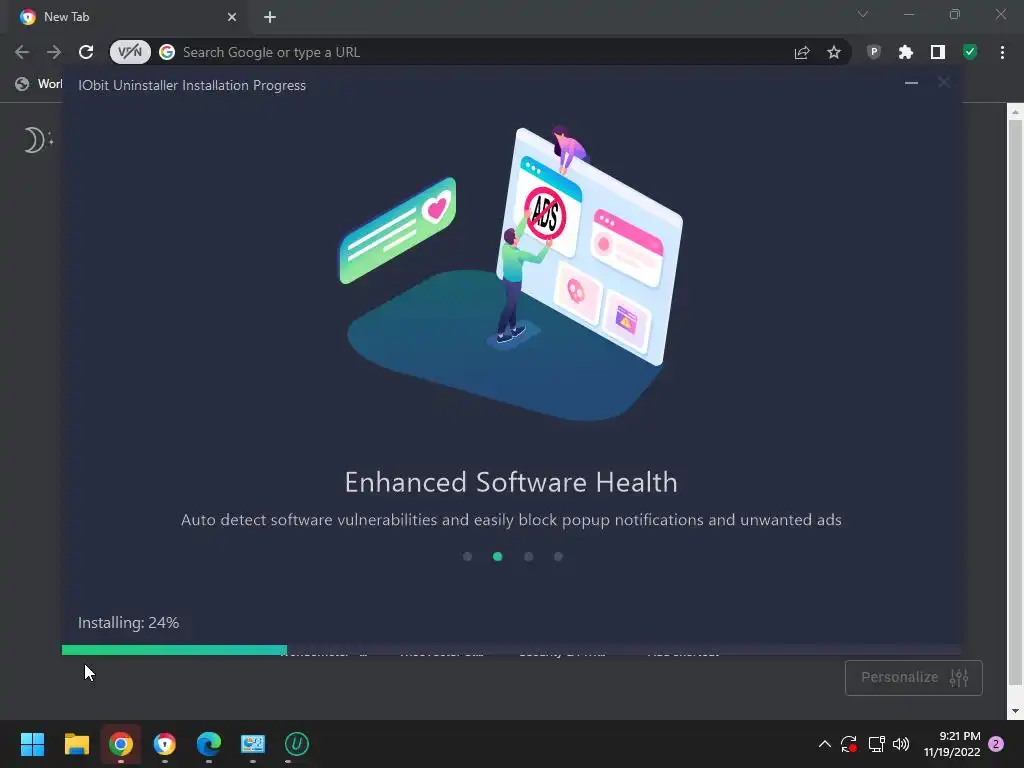Focus the Search Google or type a URL field

(x=480, y=52)
